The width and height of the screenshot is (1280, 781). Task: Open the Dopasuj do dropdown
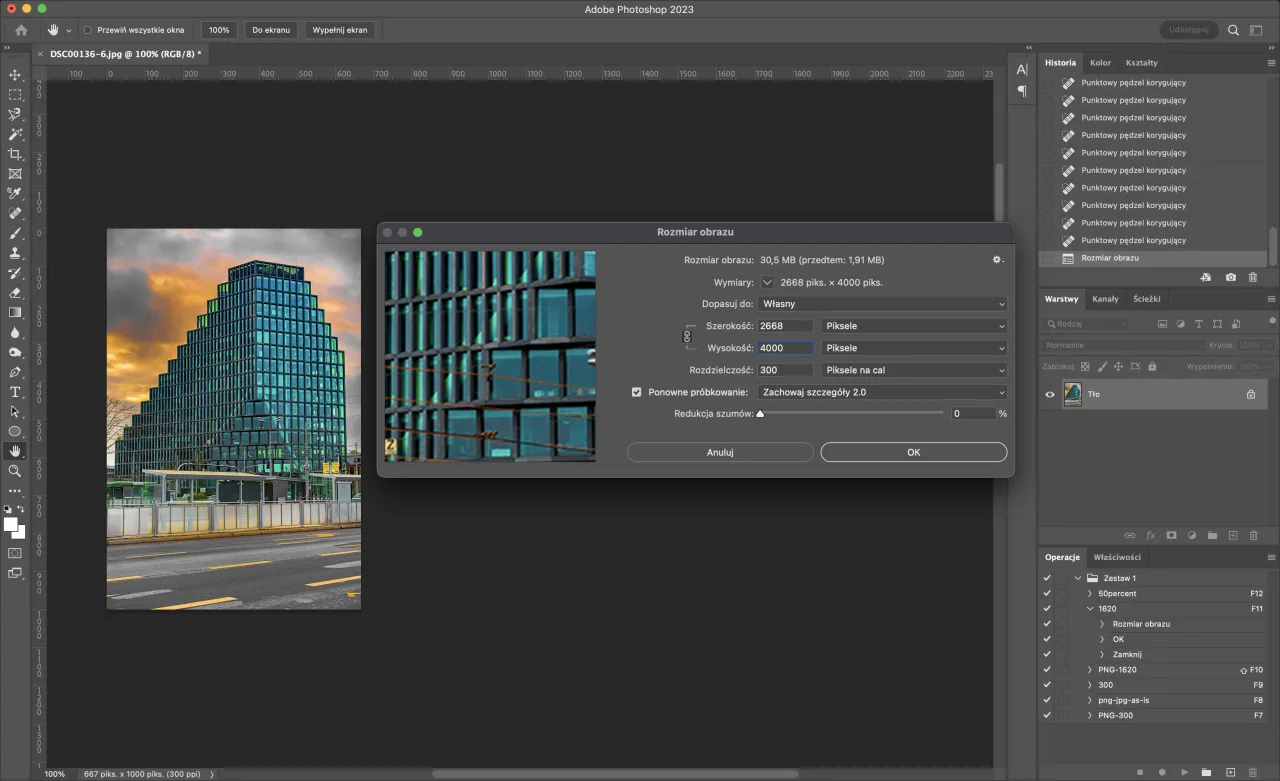click(x=882, y=304)
